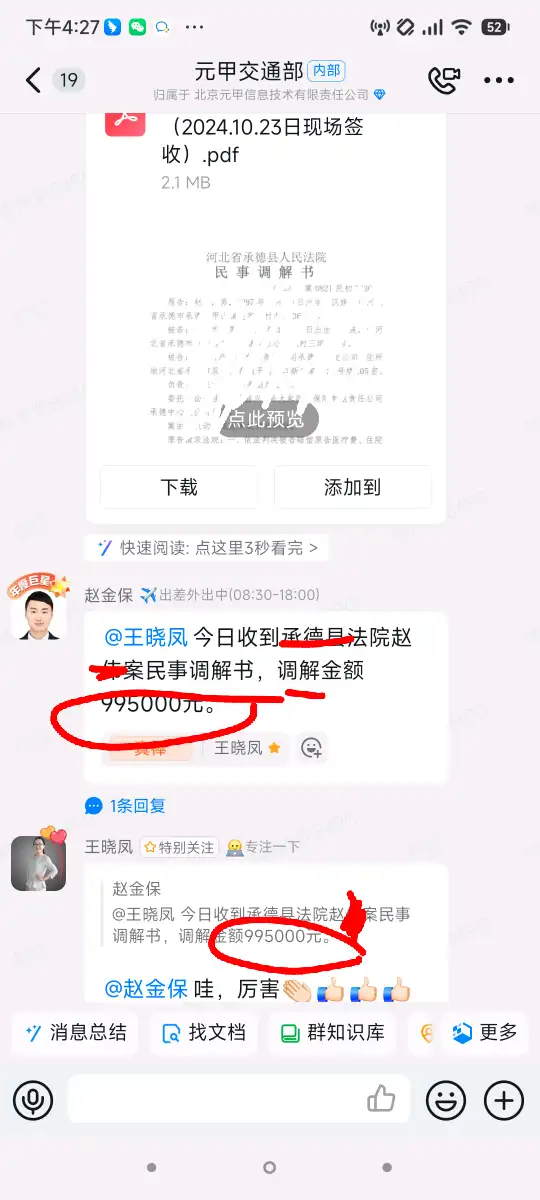Open 赵金保's profile avatar
Image resolution: width=540 pixels, height=1200 pixels.
pyautogui.click(x=39, y=613)
